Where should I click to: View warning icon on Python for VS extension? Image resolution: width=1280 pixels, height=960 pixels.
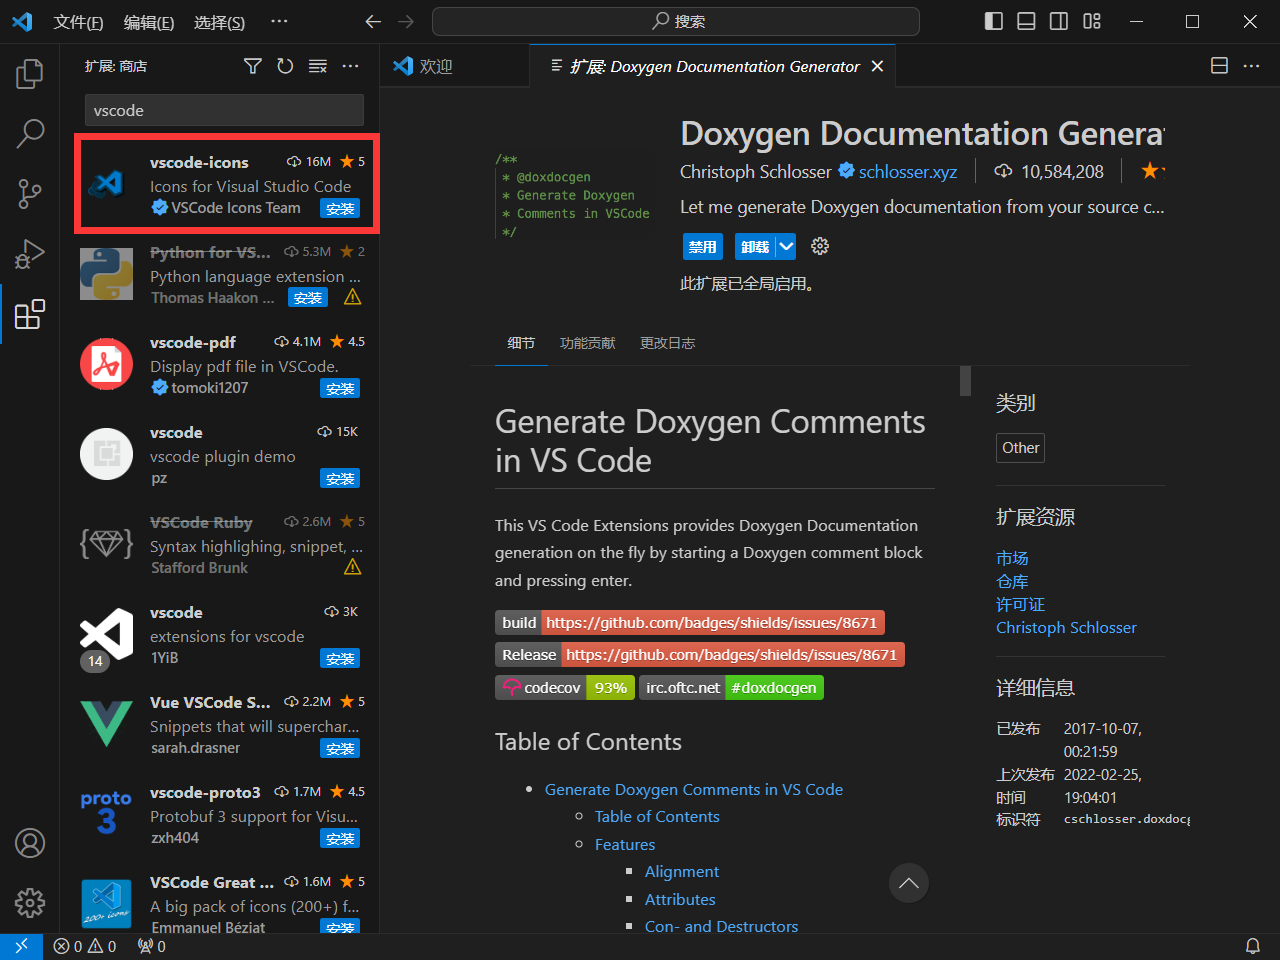[353, 297]
